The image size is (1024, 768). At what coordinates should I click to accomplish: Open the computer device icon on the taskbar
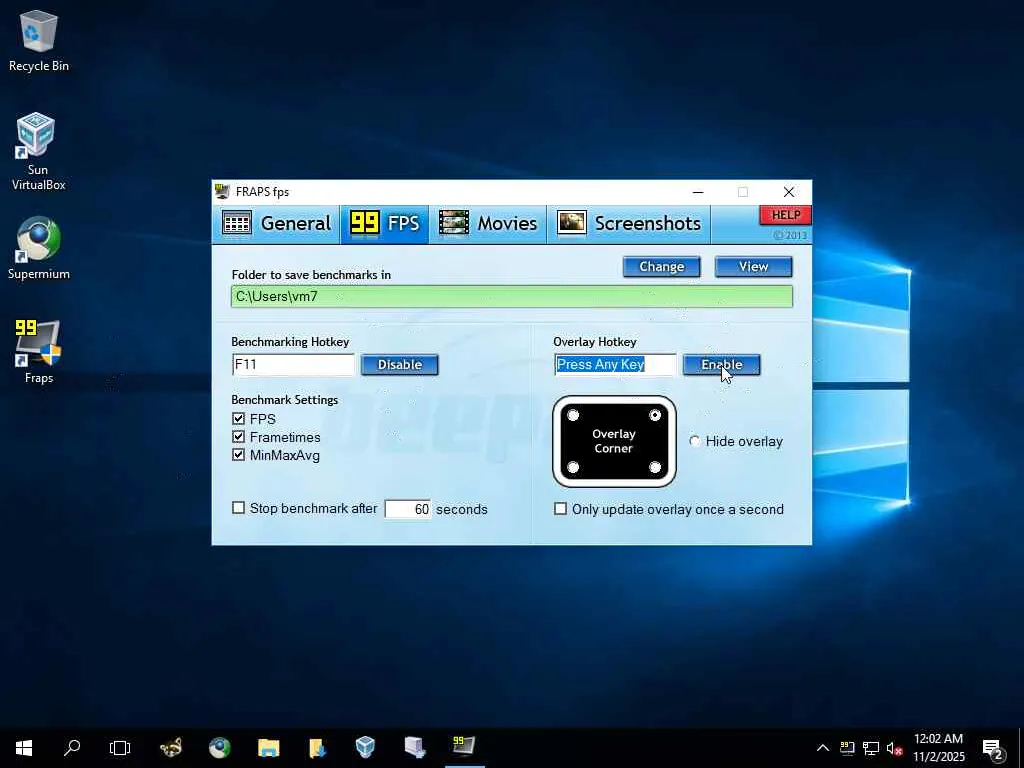pyautogui.click(x=415, y=748)
